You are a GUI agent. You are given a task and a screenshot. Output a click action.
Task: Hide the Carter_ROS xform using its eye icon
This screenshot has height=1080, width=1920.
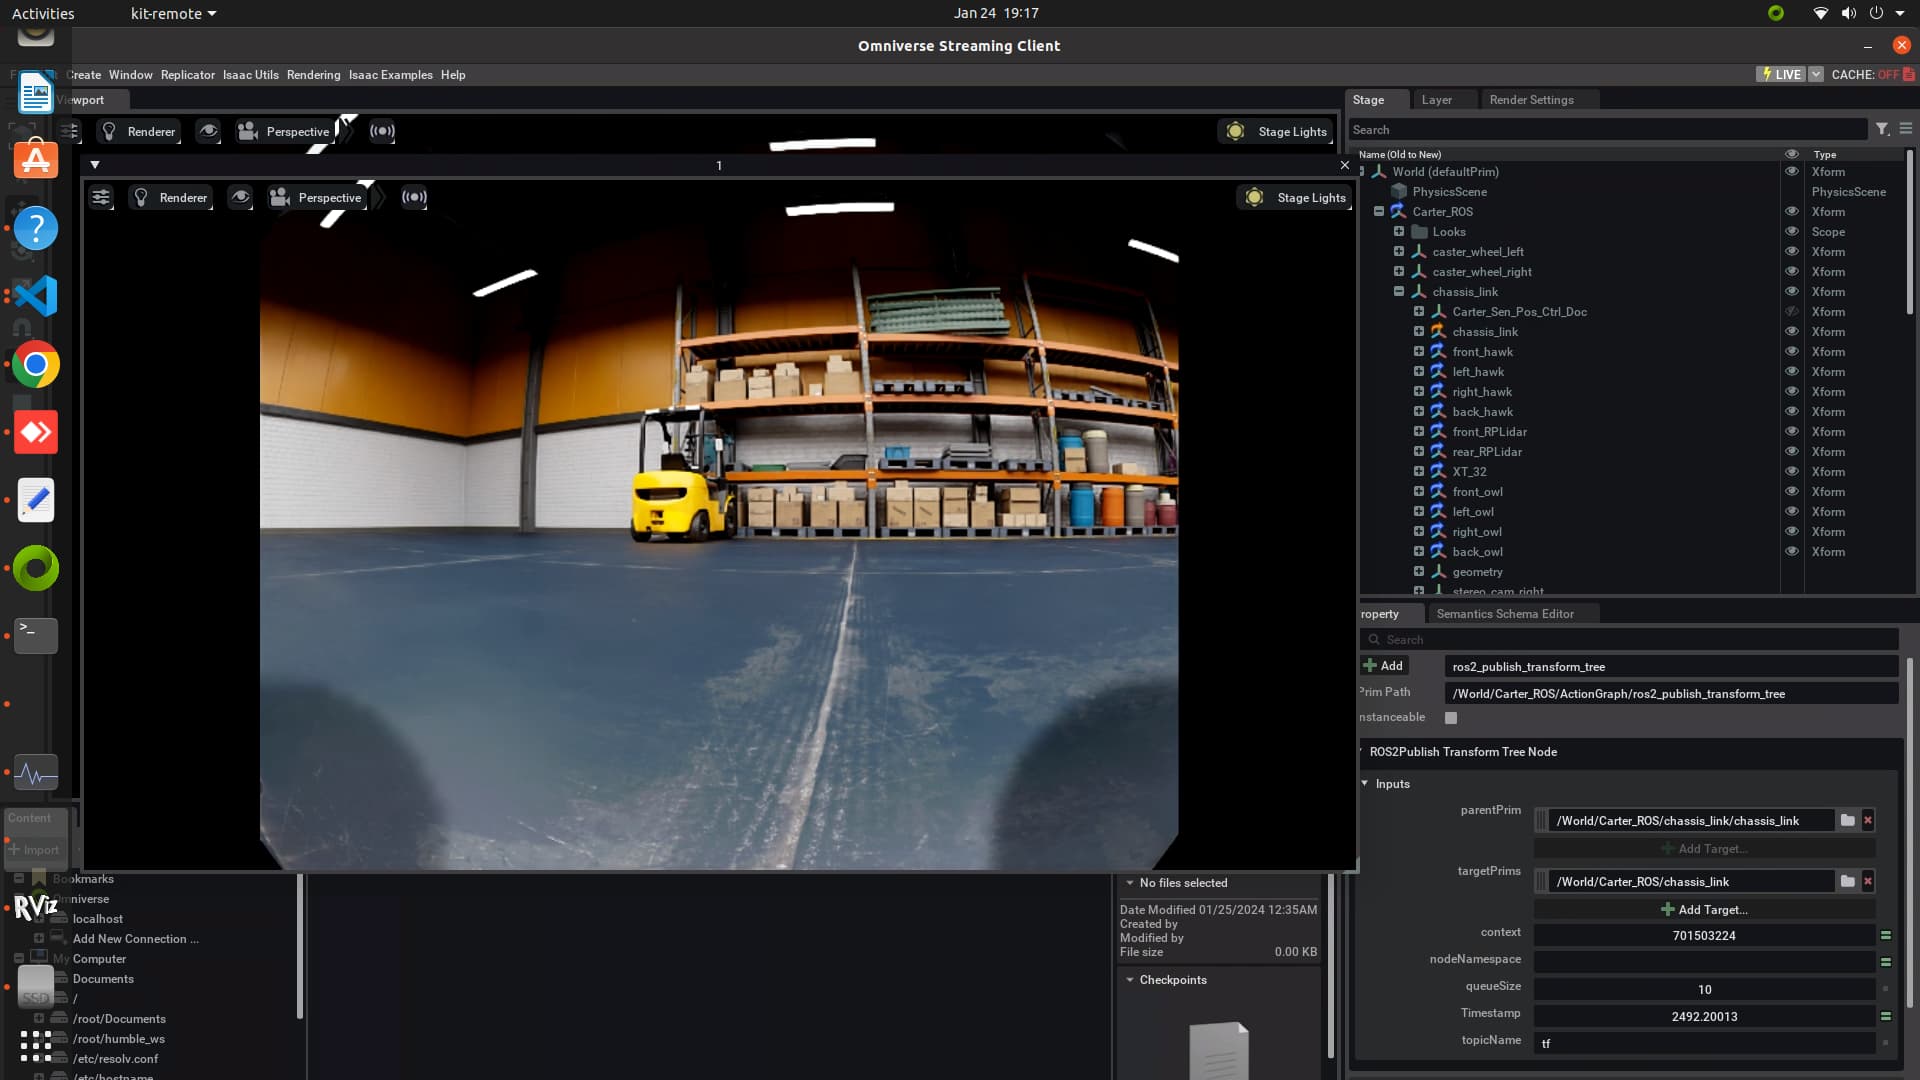(1790, 211)
